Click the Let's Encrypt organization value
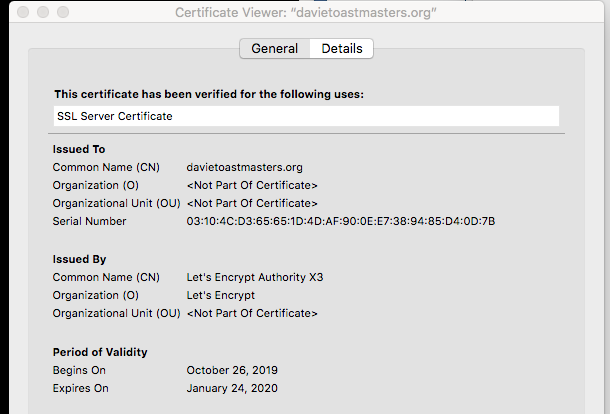The height and width of the screenshot is (414, 610). point(220,295)
